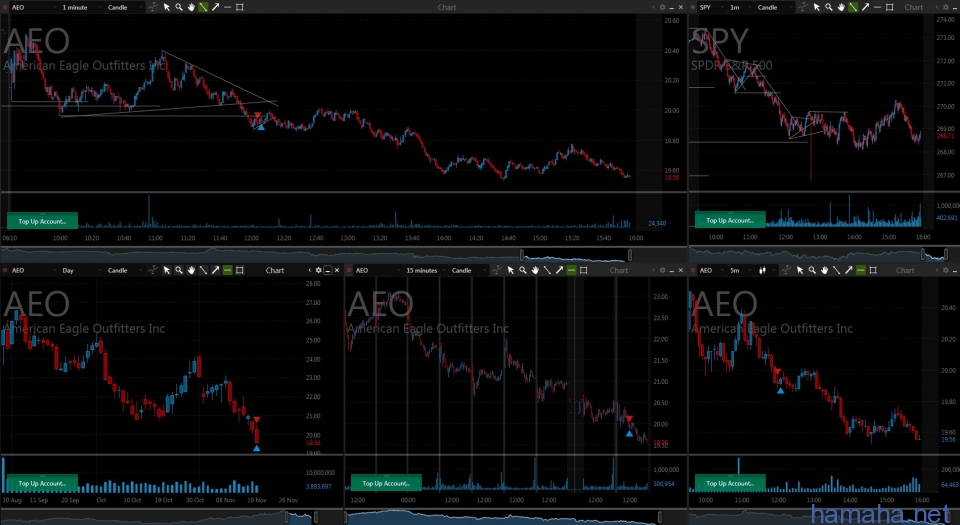The height and width of the screenshot is (525, 960).
Task: Collapse chevron beside gear in AEO 1 minute chart
Action: coord(654,7)
